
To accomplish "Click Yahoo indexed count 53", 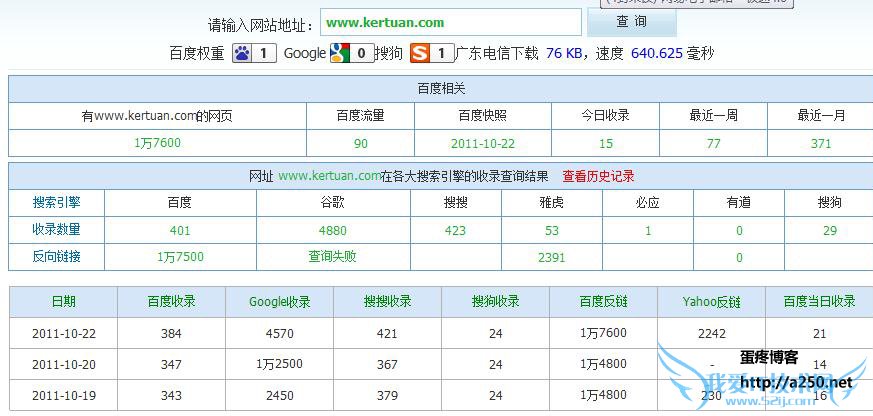I will tap(552, 231).
